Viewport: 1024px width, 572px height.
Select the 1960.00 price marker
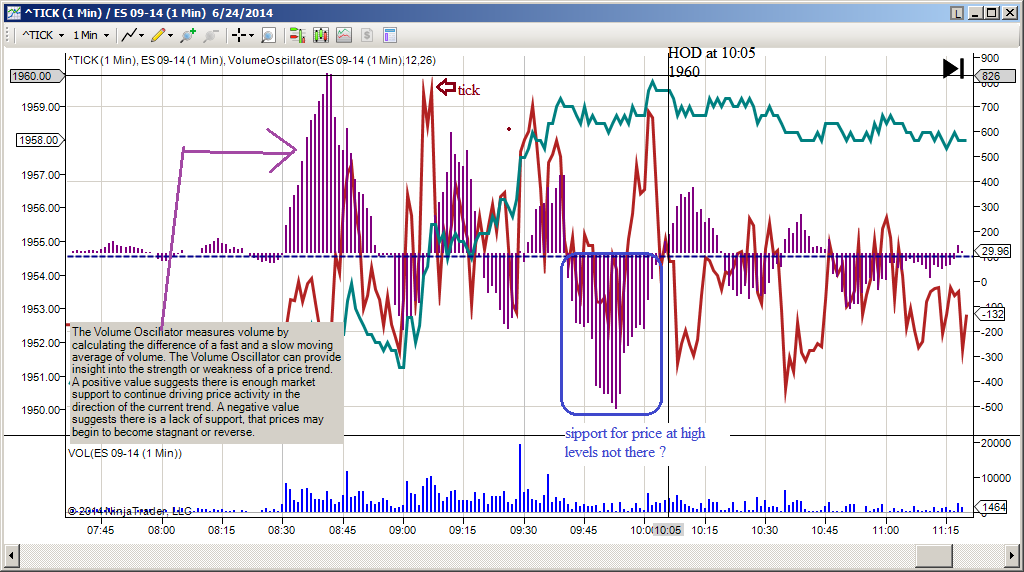[37, 76]
